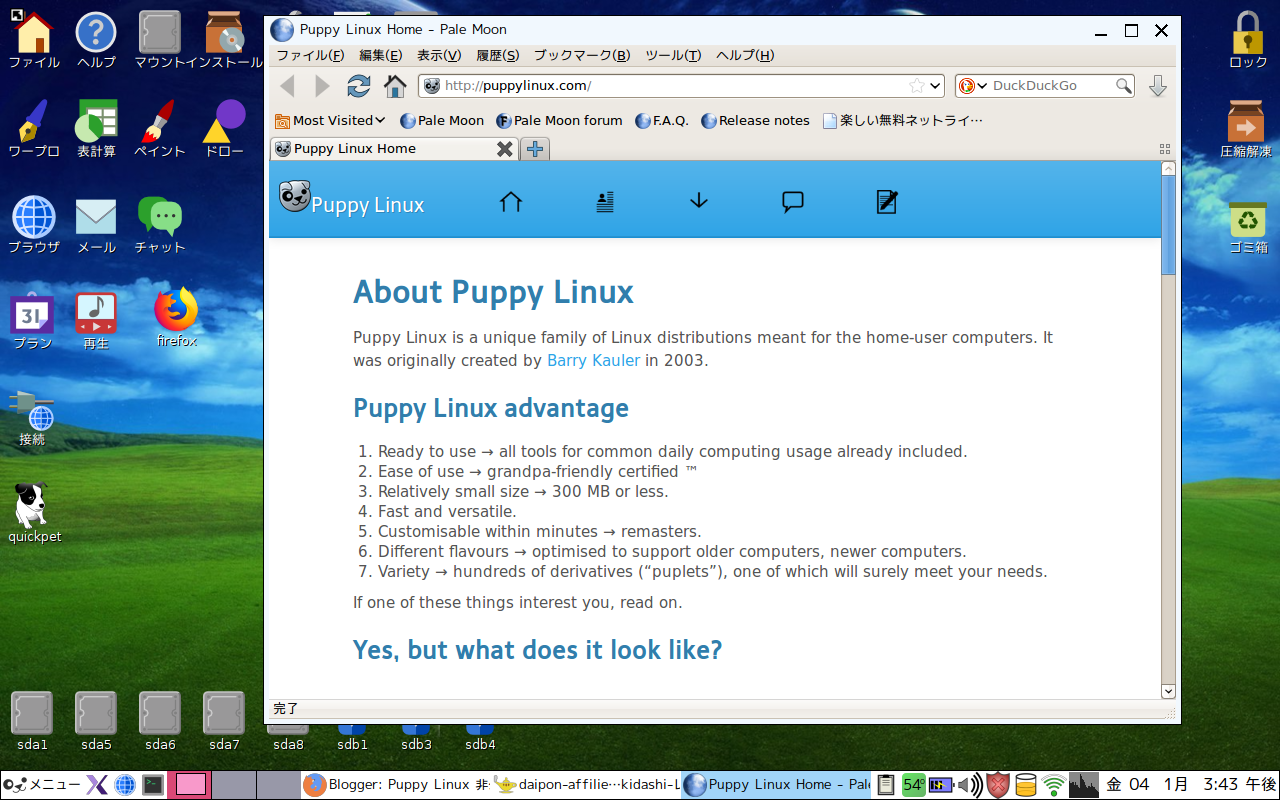1280x800 pixels.
Task: Open the address bar history dropdown
Action: pos(935,86)
